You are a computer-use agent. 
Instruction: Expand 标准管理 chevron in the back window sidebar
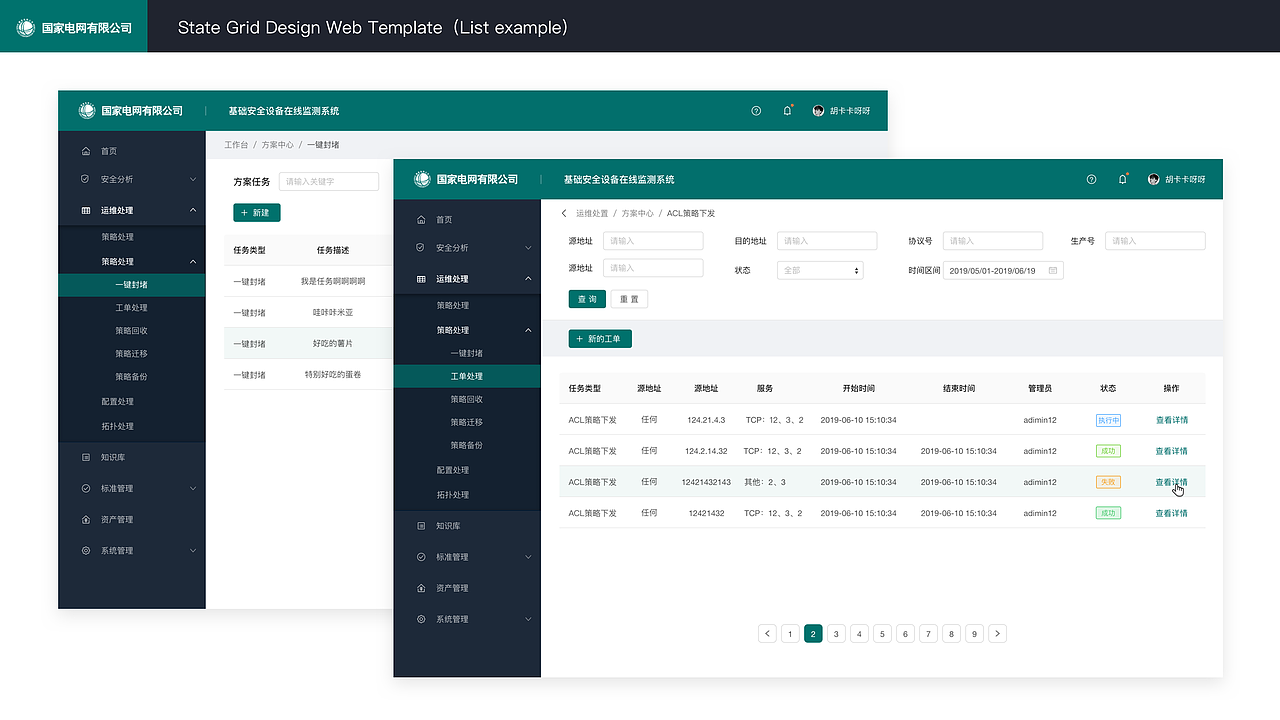(x=193, y=489)
